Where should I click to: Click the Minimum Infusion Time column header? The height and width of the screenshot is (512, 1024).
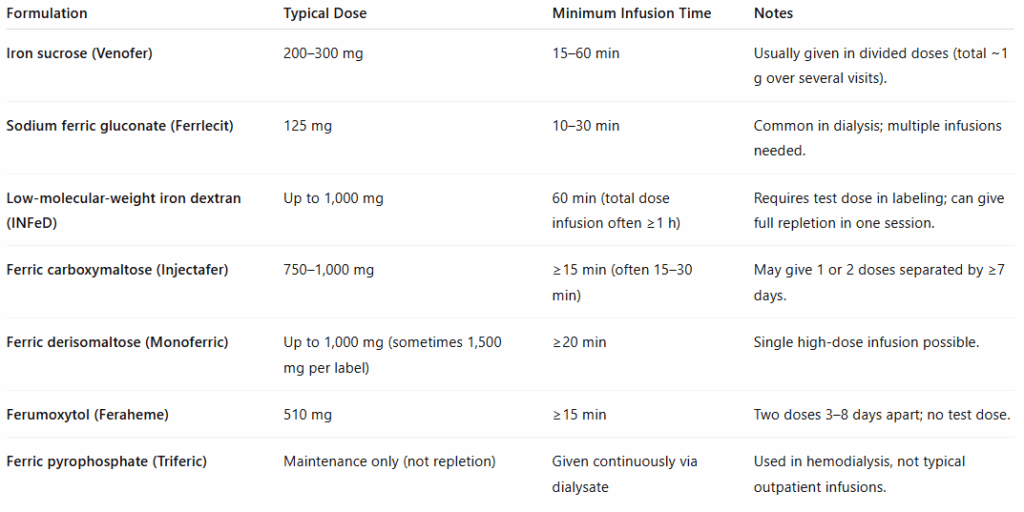tap(632, 14)
